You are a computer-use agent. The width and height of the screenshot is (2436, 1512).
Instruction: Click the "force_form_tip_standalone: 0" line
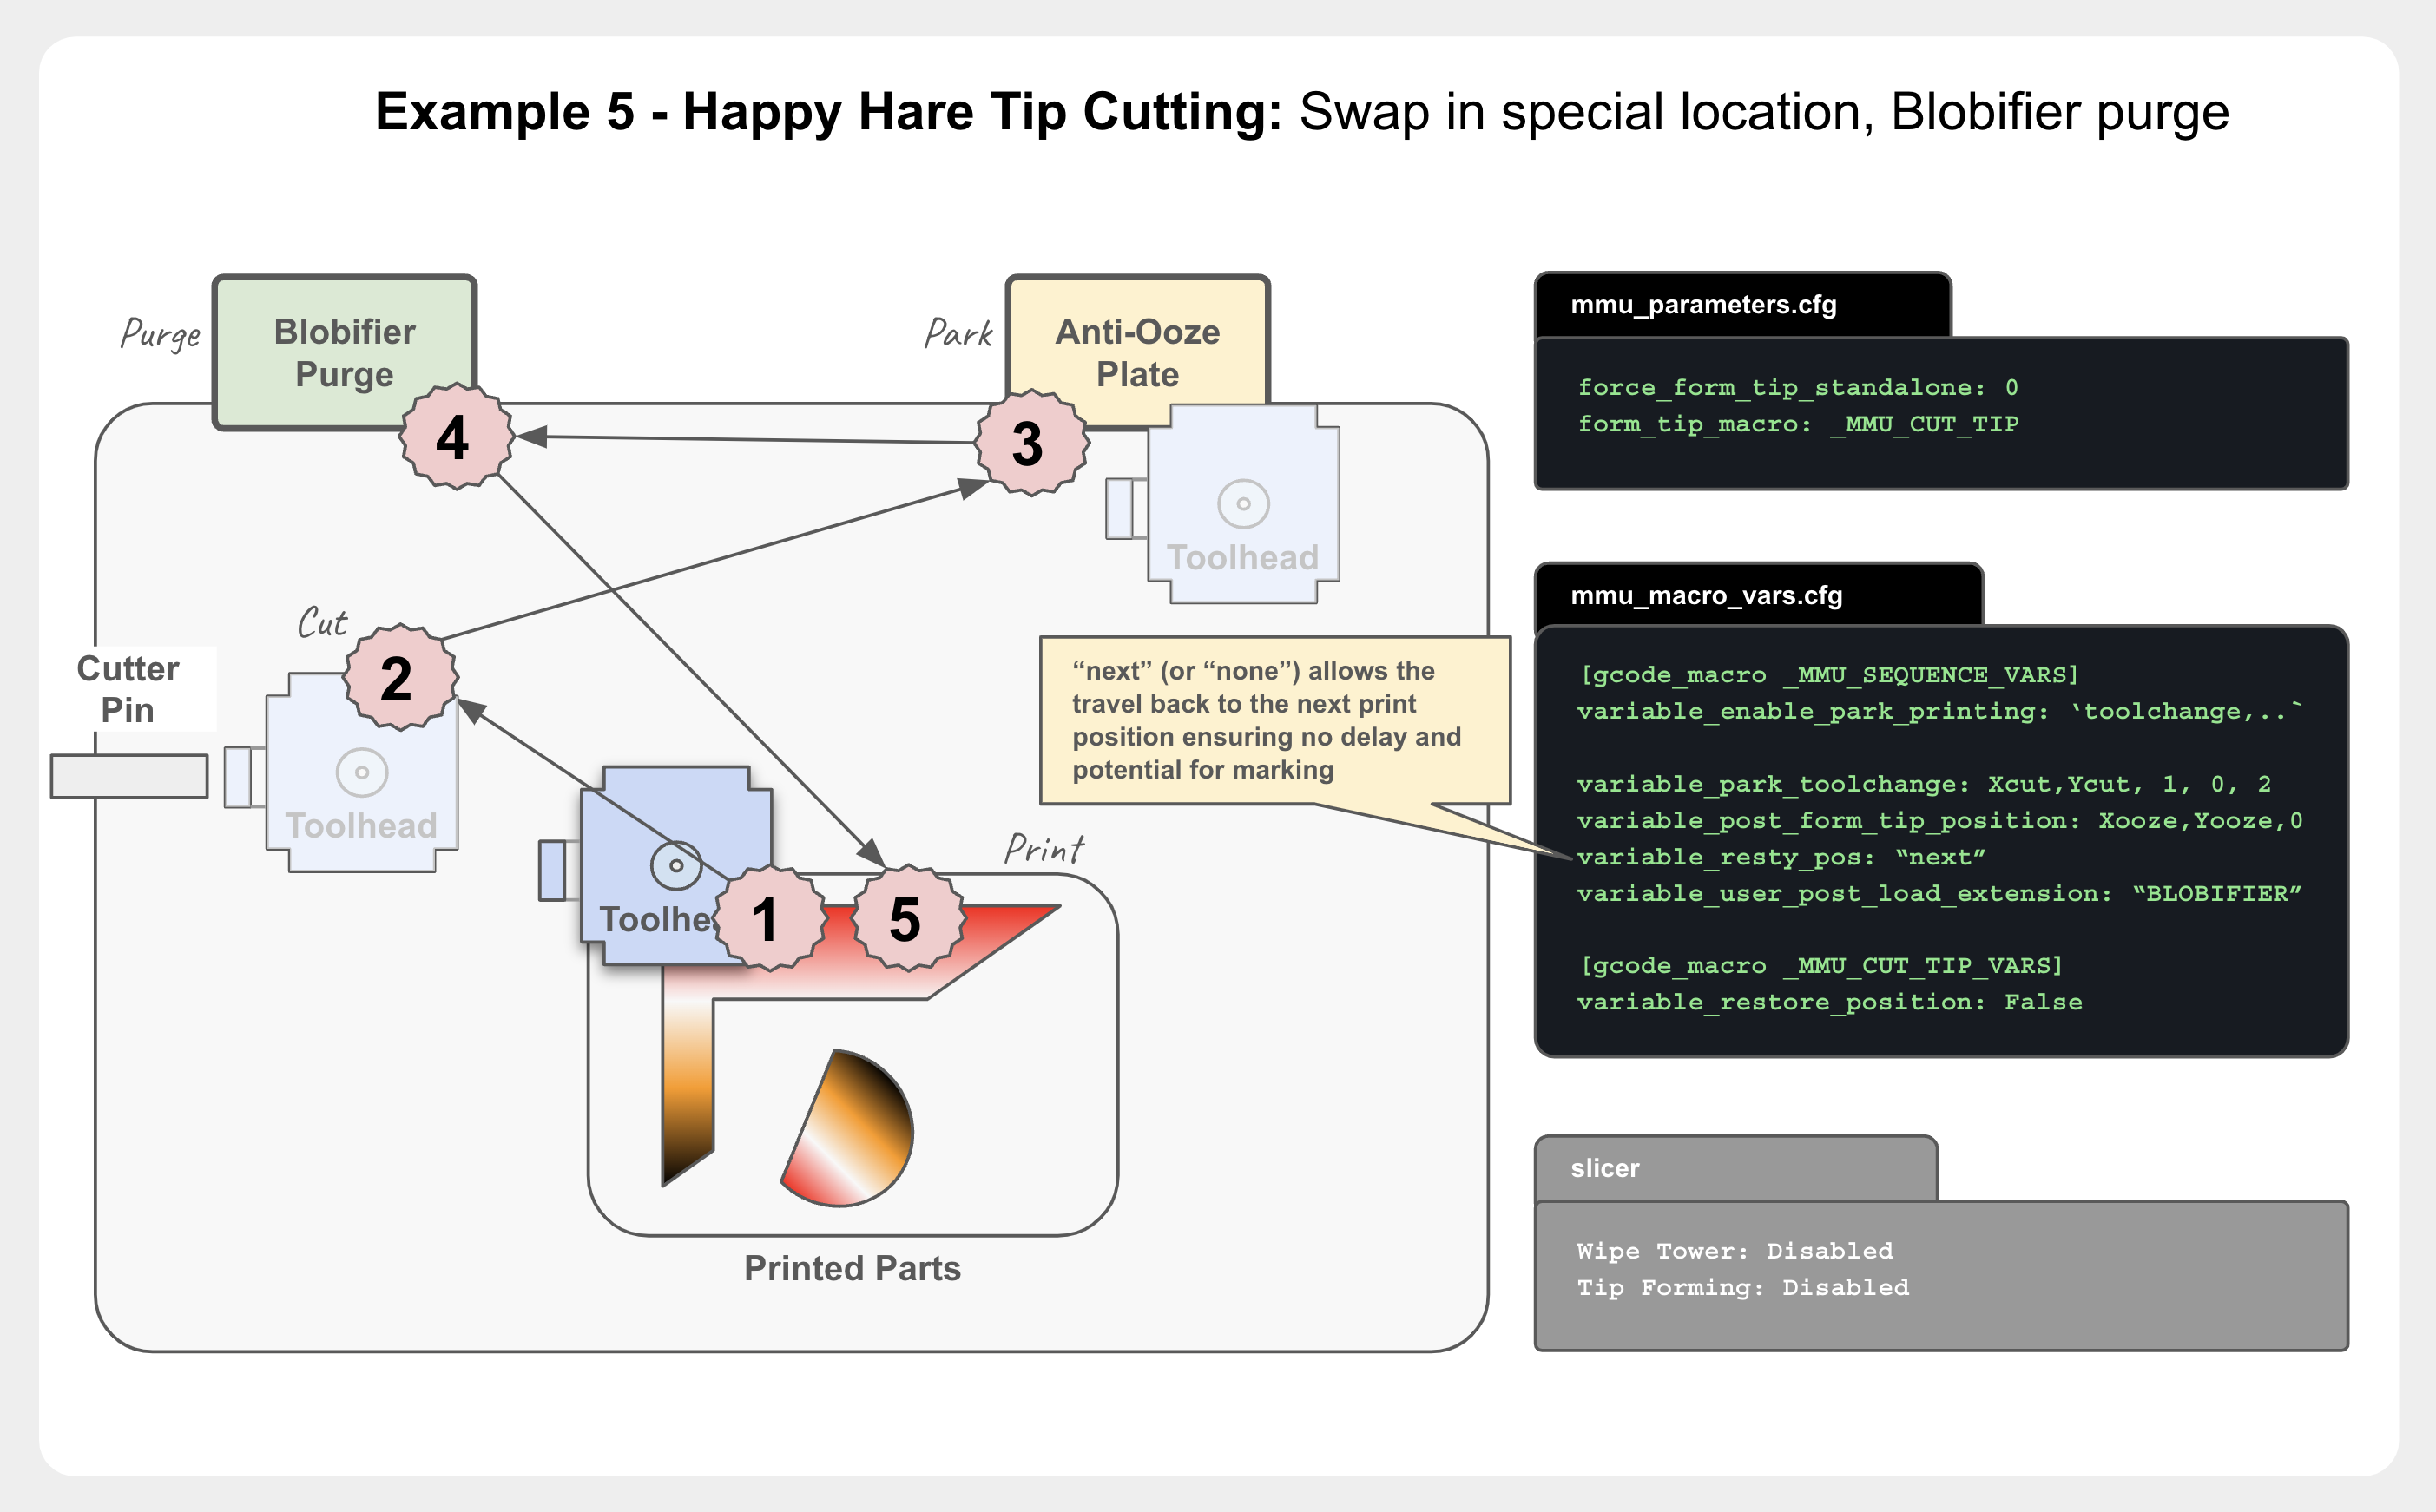click(1798, 387)
